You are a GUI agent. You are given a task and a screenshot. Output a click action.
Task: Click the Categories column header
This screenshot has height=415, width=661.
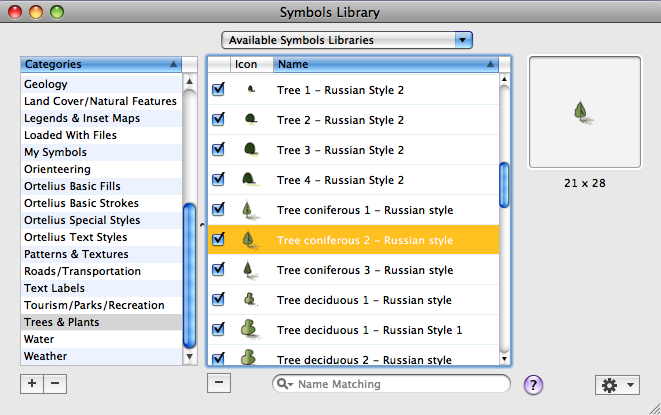(100, 64)
